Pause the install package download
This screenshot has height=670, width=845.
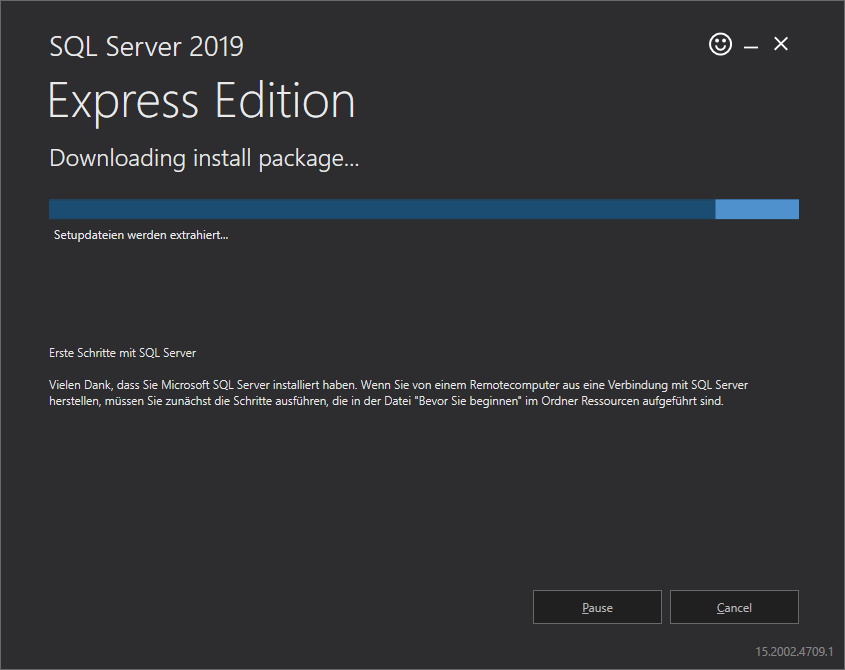click(x=597, y=607)
